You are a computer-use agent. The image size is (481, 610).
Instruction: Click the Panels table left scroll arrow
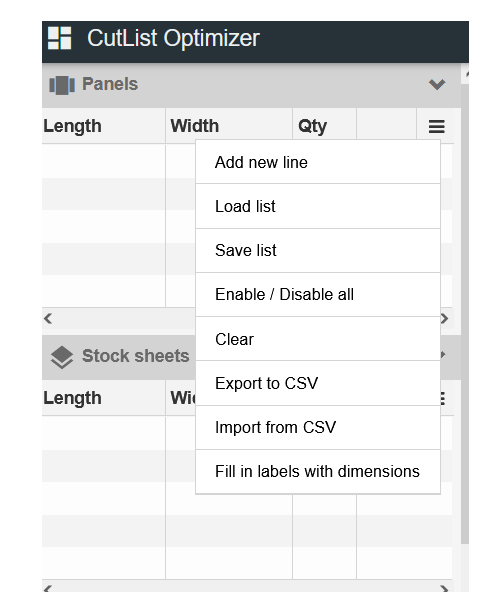[48, 319]
